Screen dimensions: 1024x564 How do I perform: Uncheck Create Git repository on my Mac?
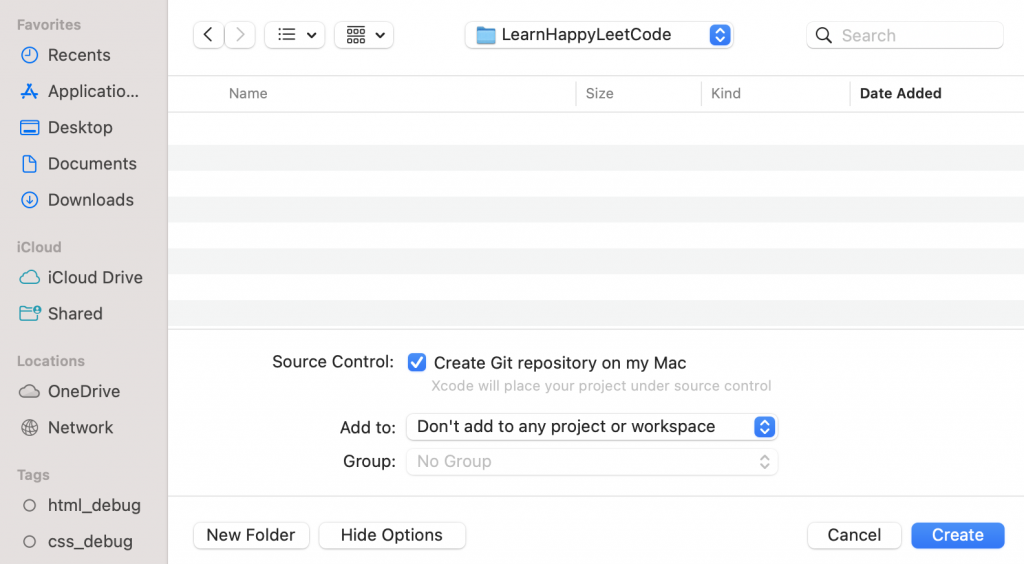[x=417, y=363]
